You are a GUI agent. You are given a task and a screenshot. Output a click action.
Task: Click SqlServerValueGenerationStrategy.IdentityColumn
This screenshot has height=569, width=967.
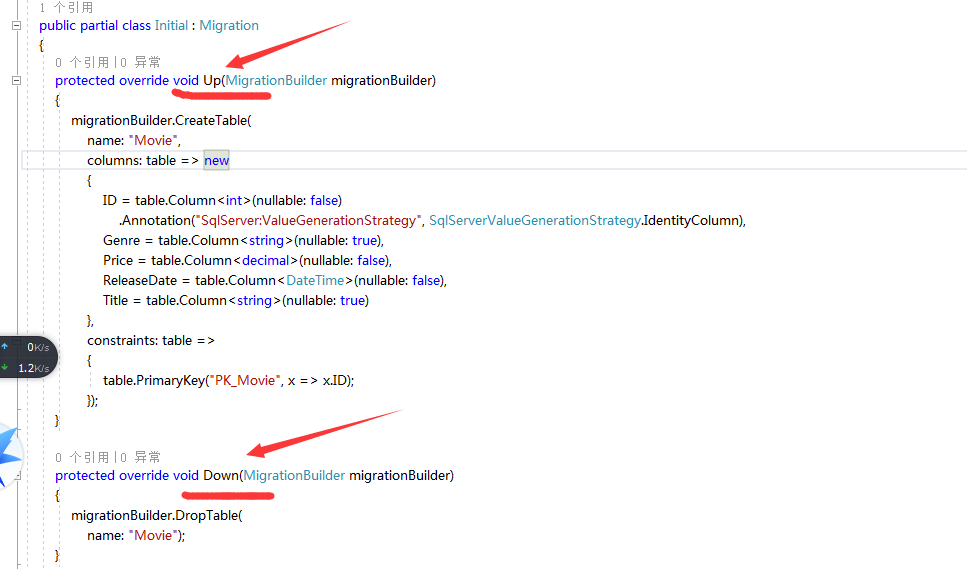pyautogui.click(x=585, y=220)
